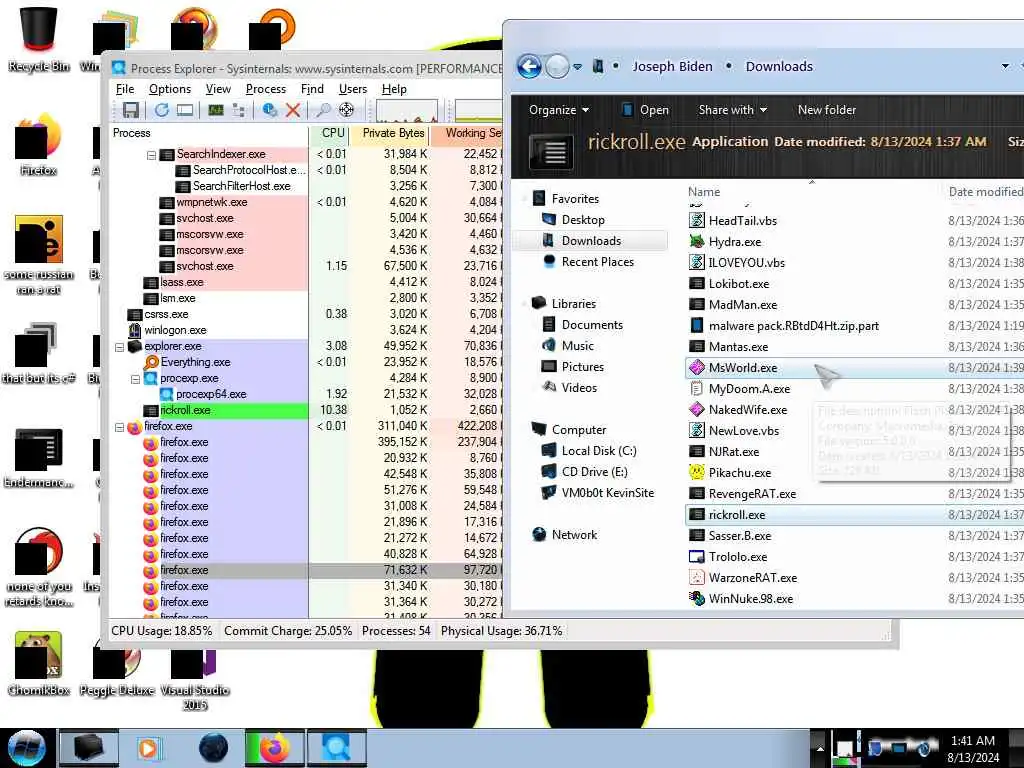Click the Firefox taskbar icon
This screenshot has height=768, width=1024.
274,748
